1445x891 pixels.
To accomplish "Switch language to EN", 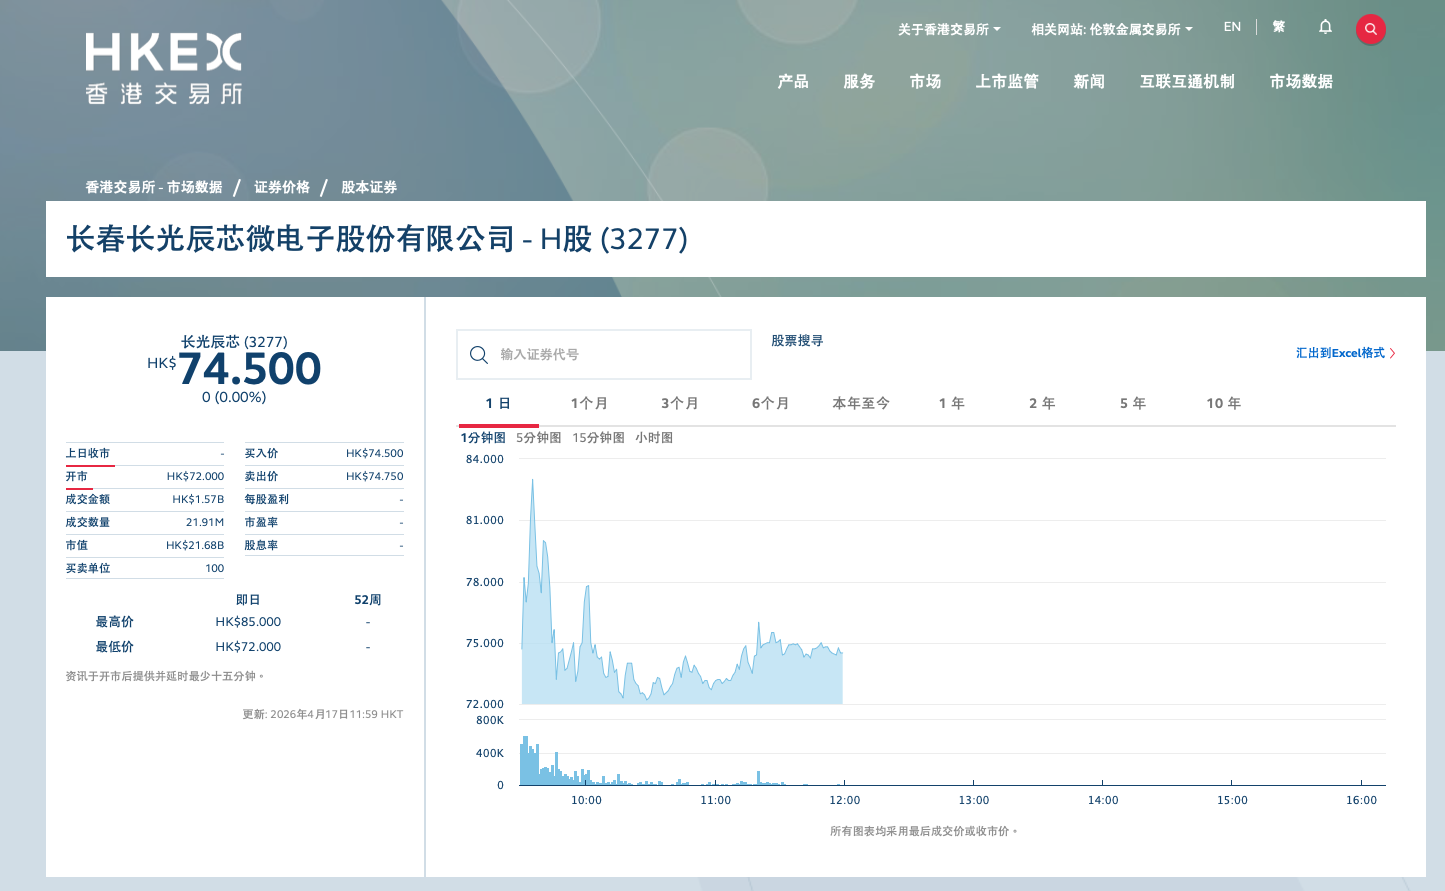I will coord(1232,27).
